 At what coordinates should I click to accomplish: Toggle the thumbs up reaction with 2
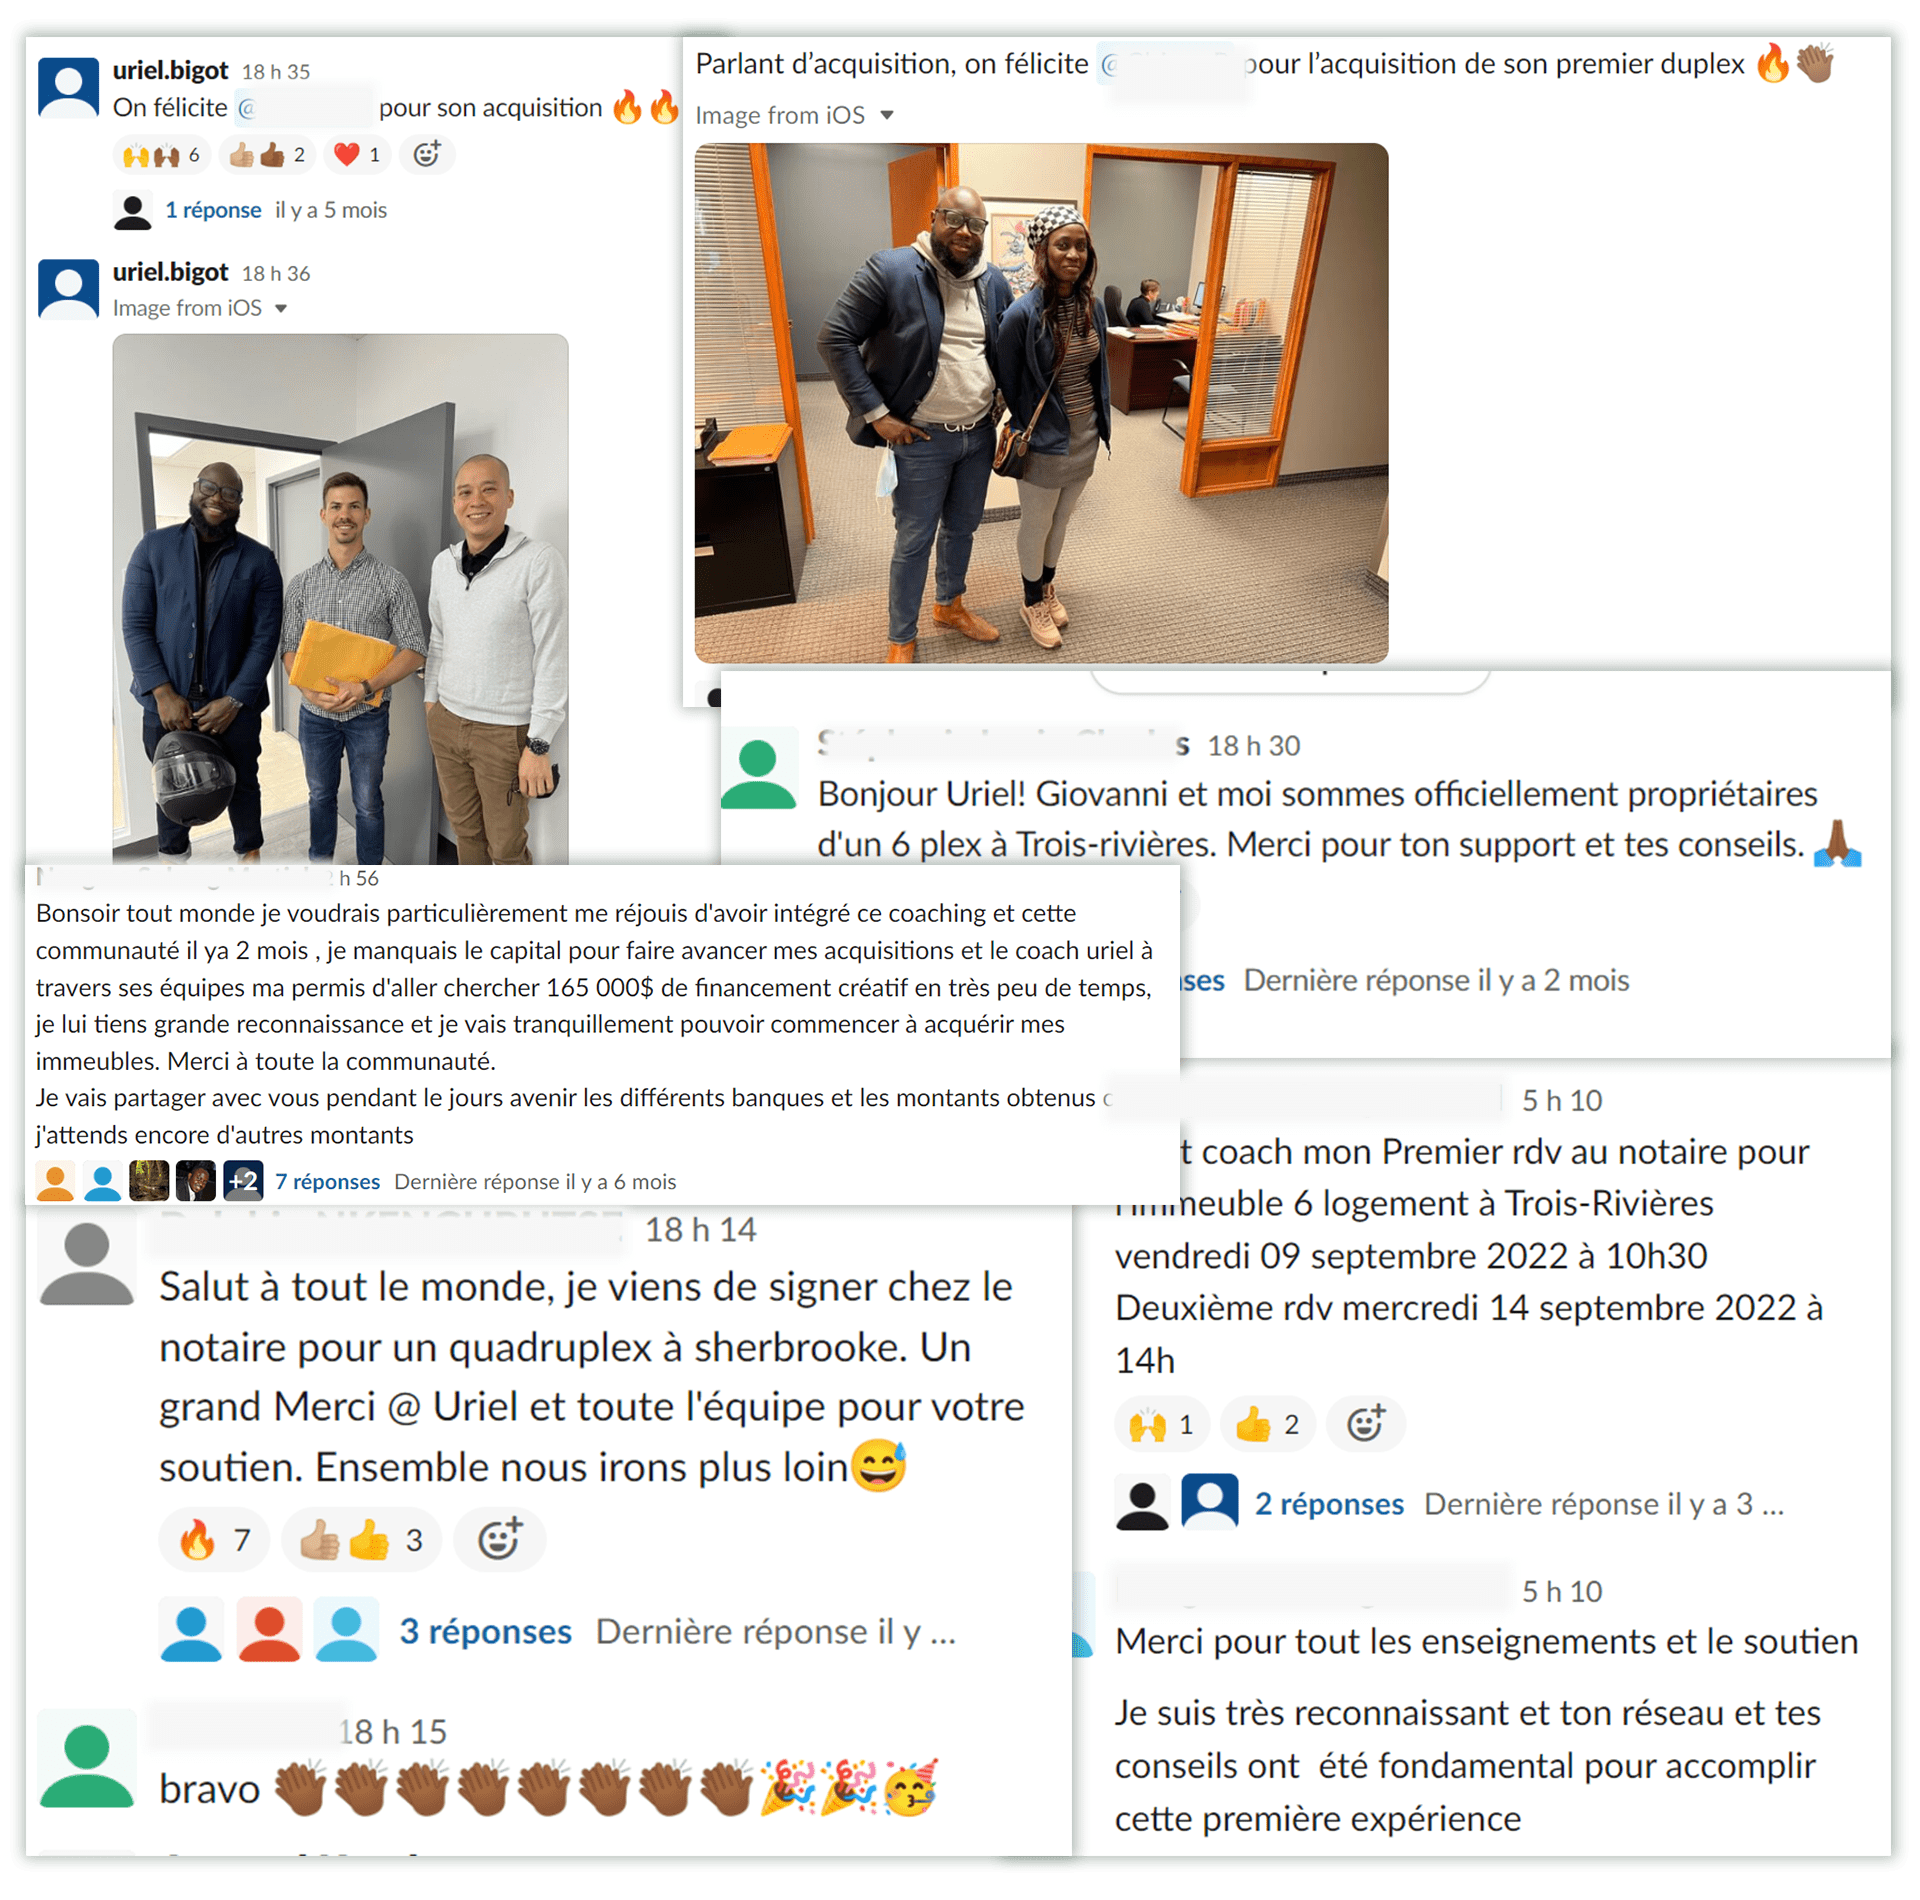pyautogui.click(x=266, y=155)
